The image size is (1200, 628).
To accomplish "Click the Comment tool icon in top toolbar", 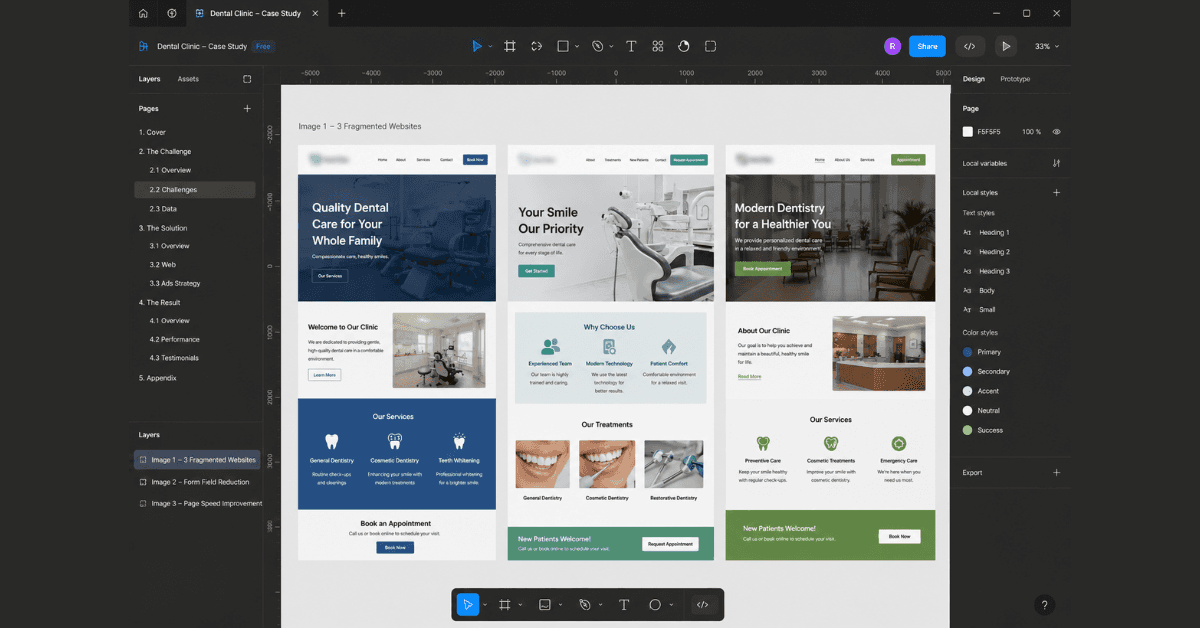I will tap(711, 46).
